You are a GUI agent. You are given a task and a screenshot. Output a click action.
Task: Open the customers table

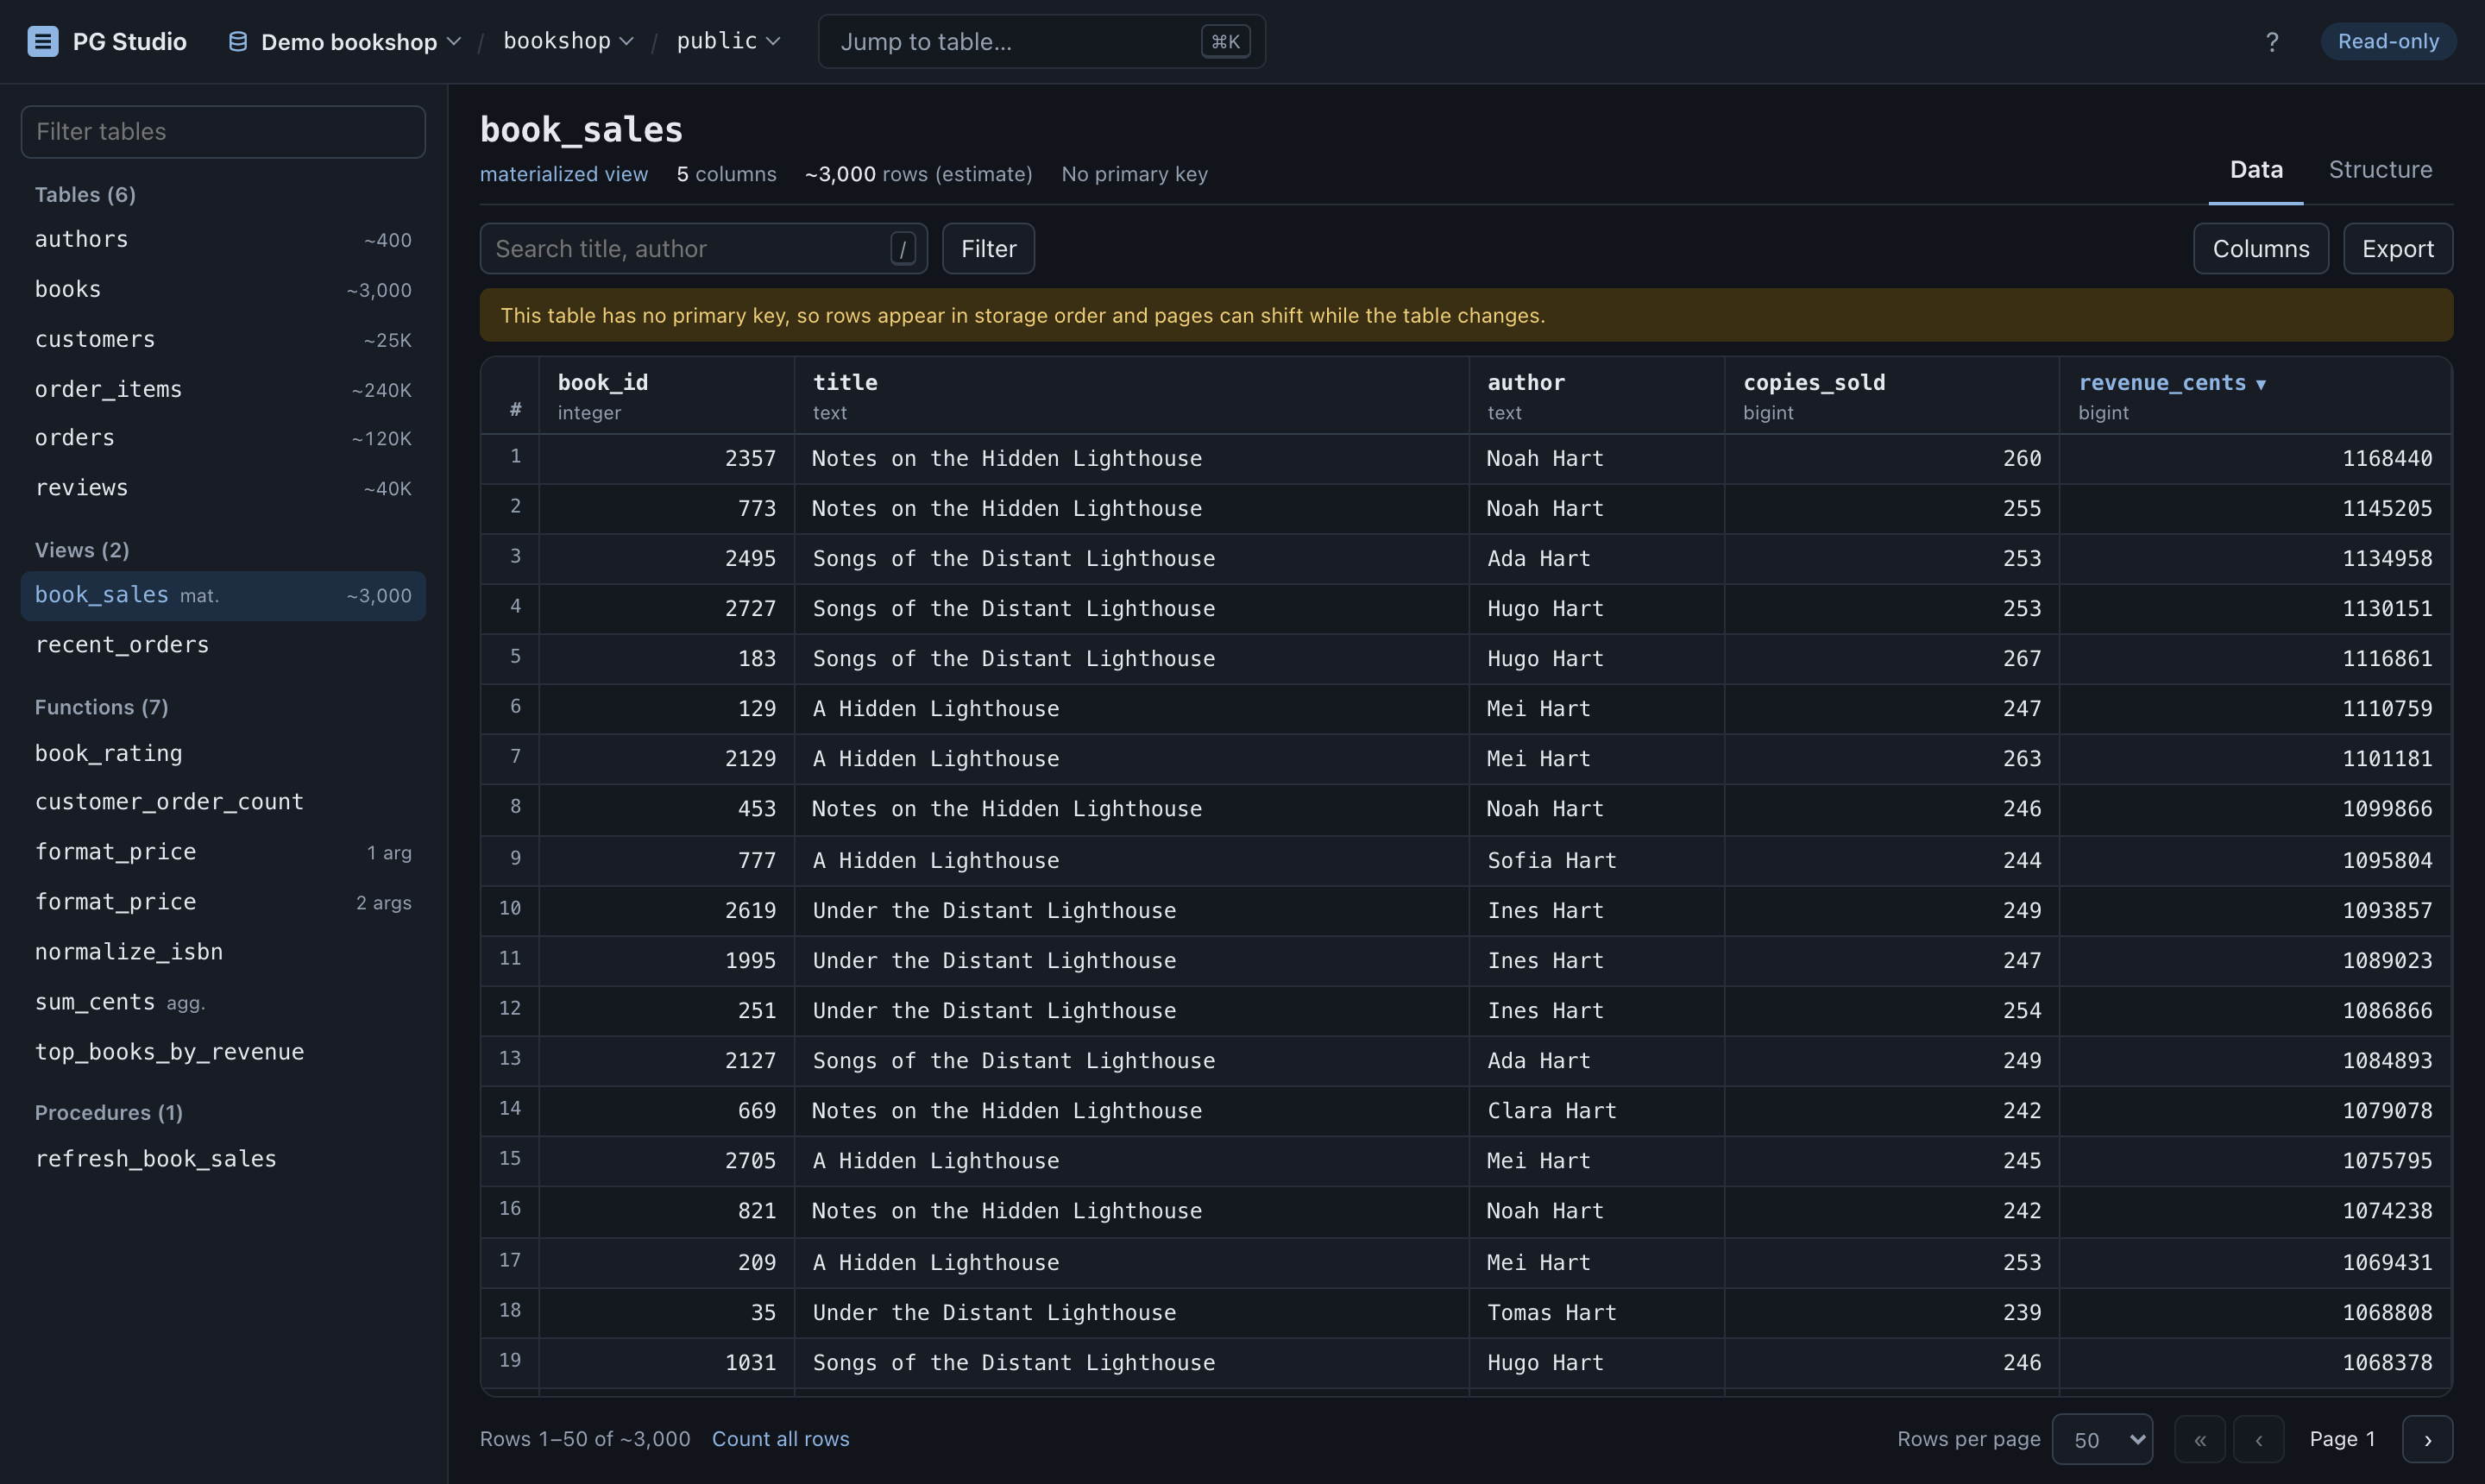(x=223, y=339)
